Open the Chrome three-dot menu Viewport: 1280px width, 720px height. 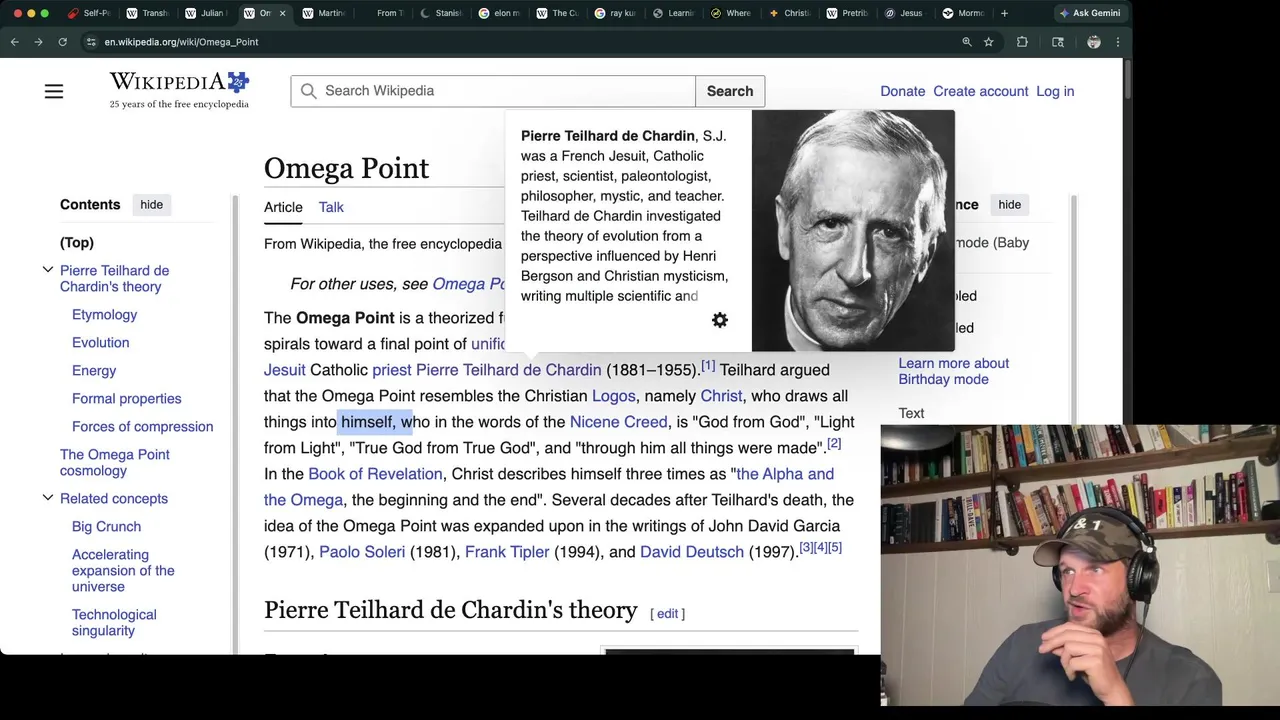(1118, 42)
